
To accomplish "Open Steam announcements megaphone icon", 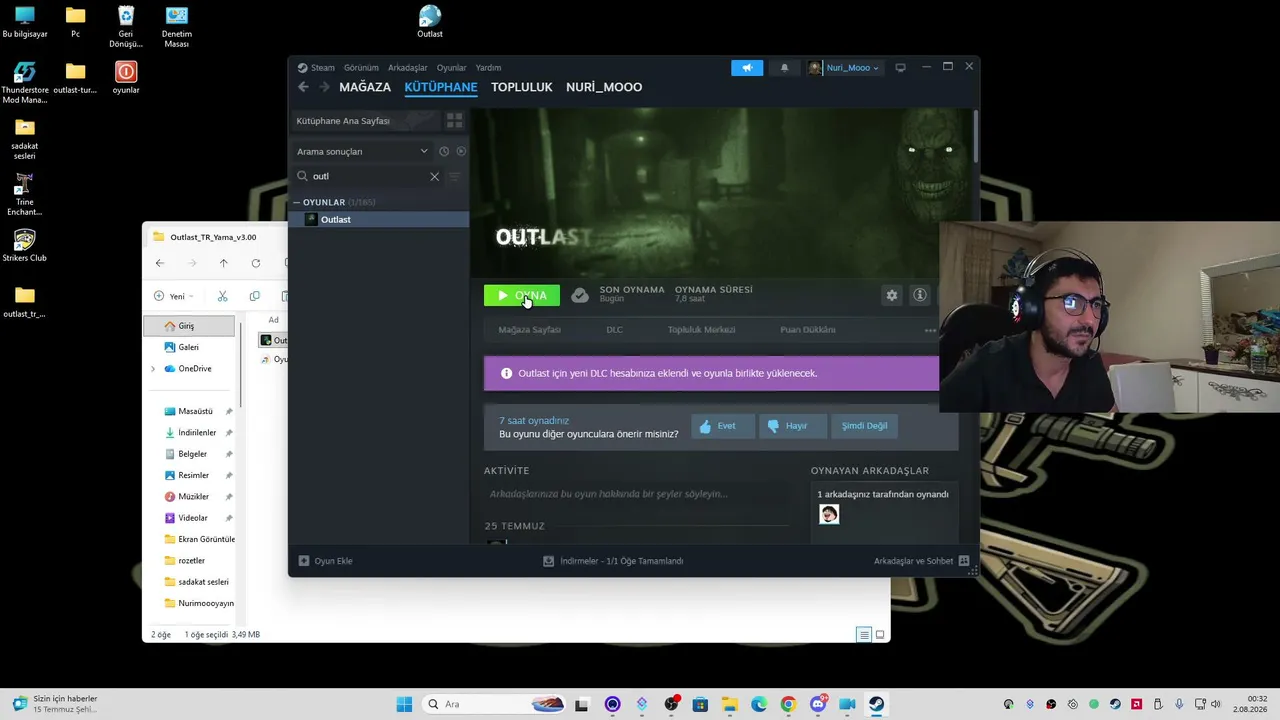I will tap(747, 68).
